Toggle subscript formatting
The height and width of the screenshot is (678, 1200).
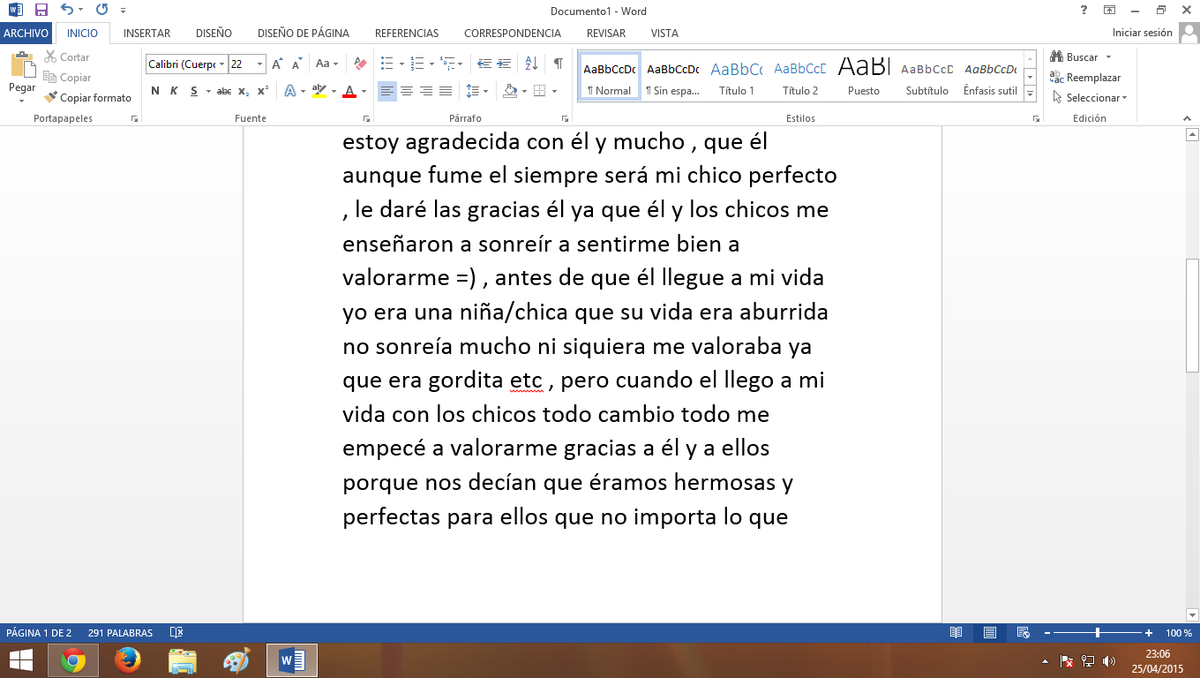(244, 91)
